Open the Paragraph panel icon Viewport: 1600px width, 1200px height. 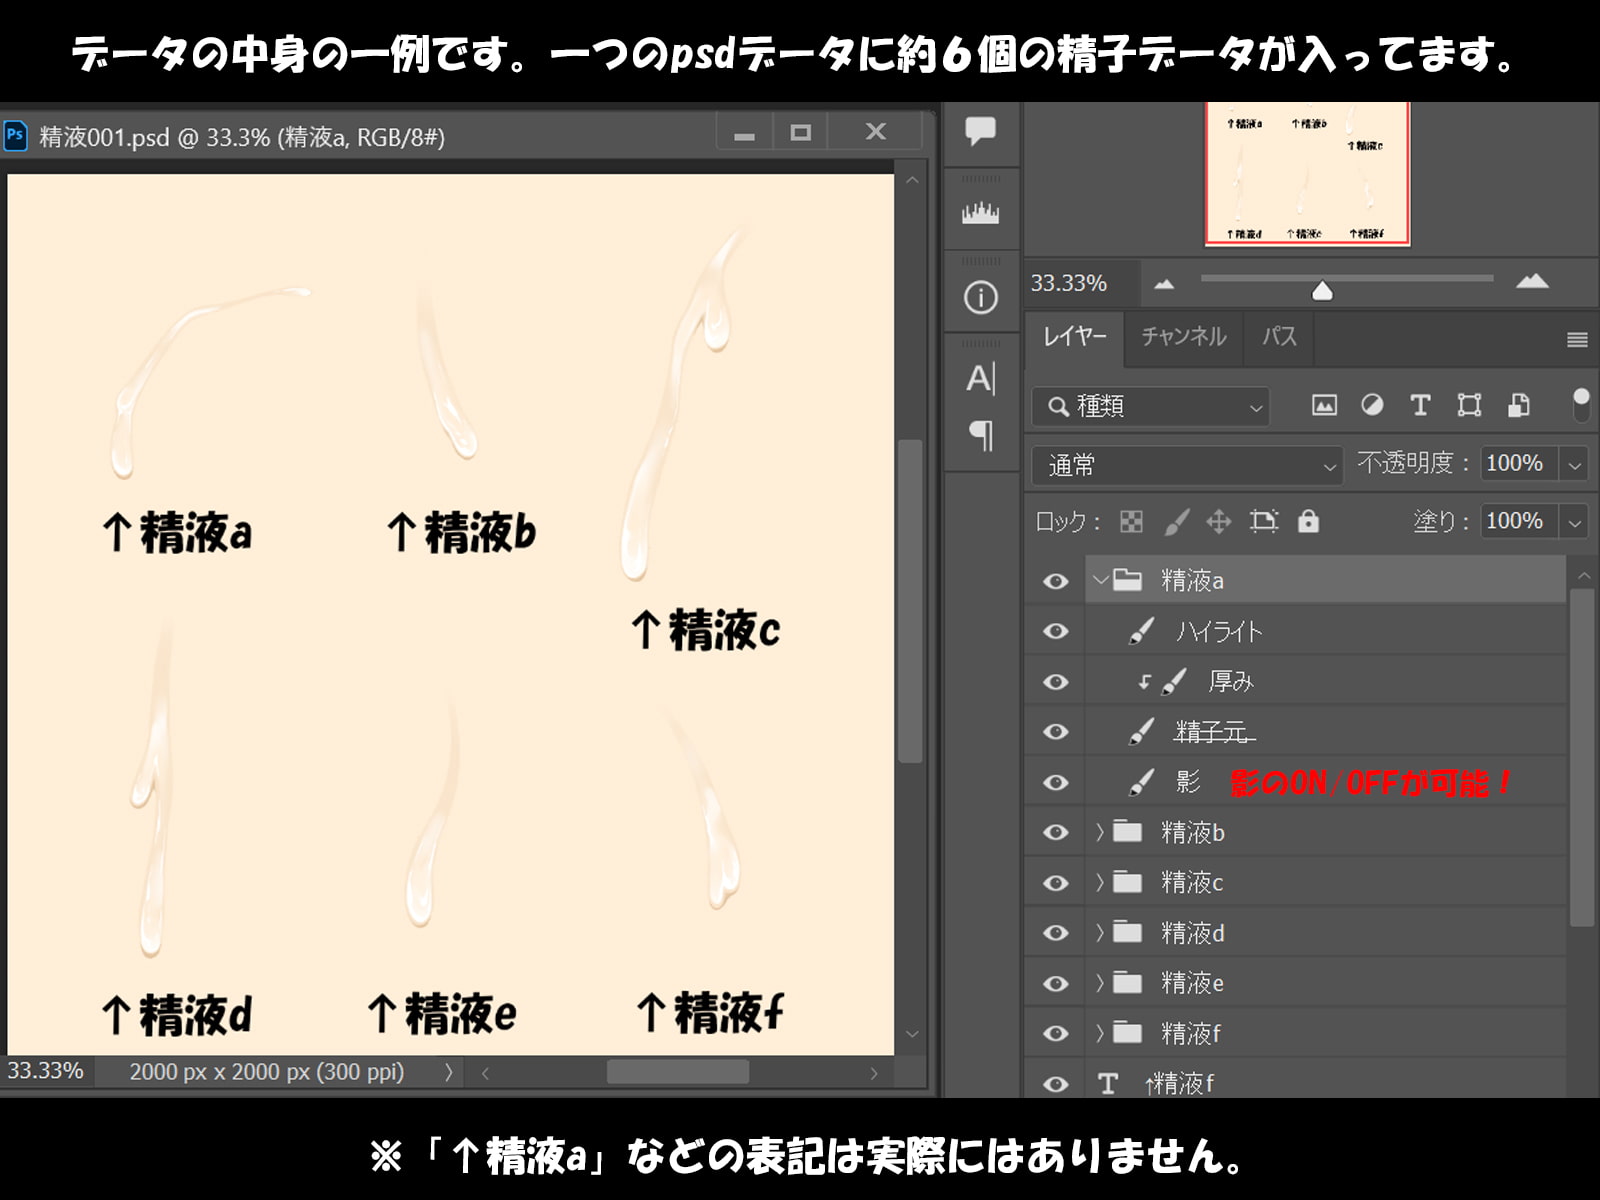click(980, 435)
